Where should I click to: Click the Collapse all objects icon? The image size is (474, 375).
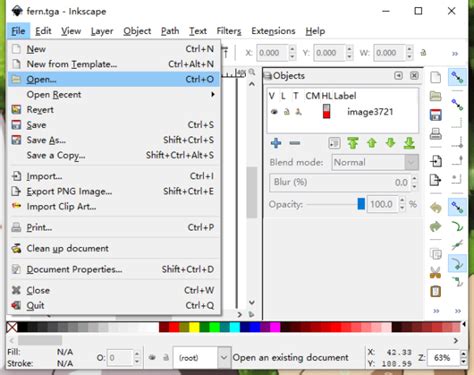click(x=334, y=143)
